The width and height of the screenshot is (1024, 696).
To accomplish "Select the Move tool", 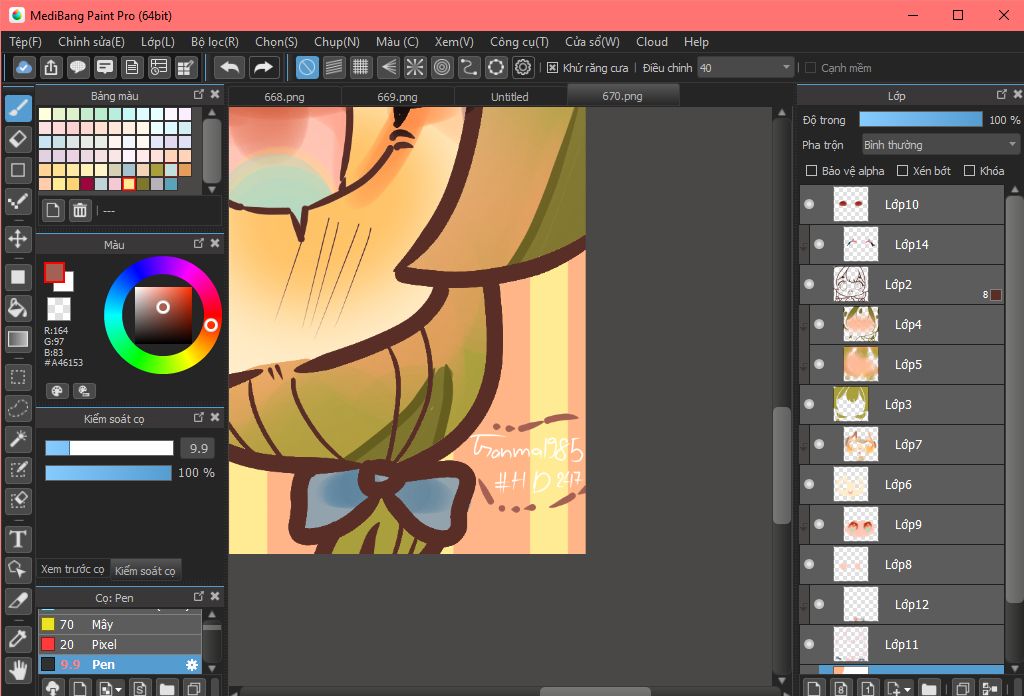I will pyautogui.click(x=18, y=238).
